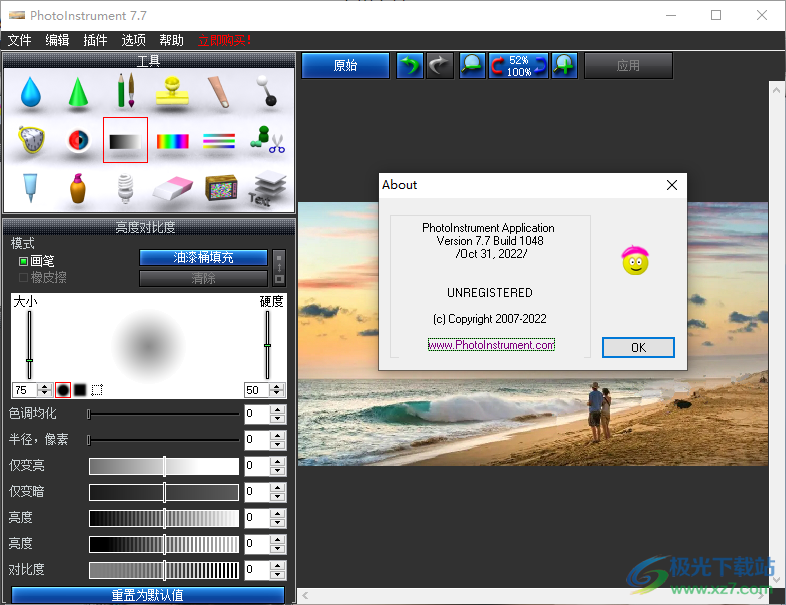Click the zoom out magnifier
The height and width of the screenshot is (605, 786).
[472, 66]
